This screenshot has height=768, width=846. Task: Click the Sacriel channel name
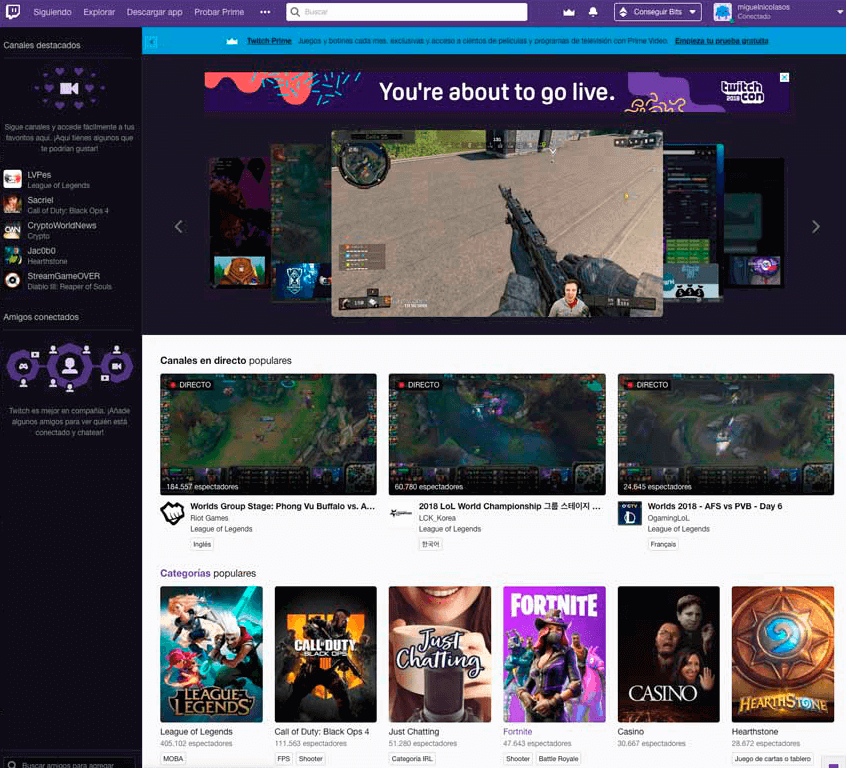click(x=40, y=200)
